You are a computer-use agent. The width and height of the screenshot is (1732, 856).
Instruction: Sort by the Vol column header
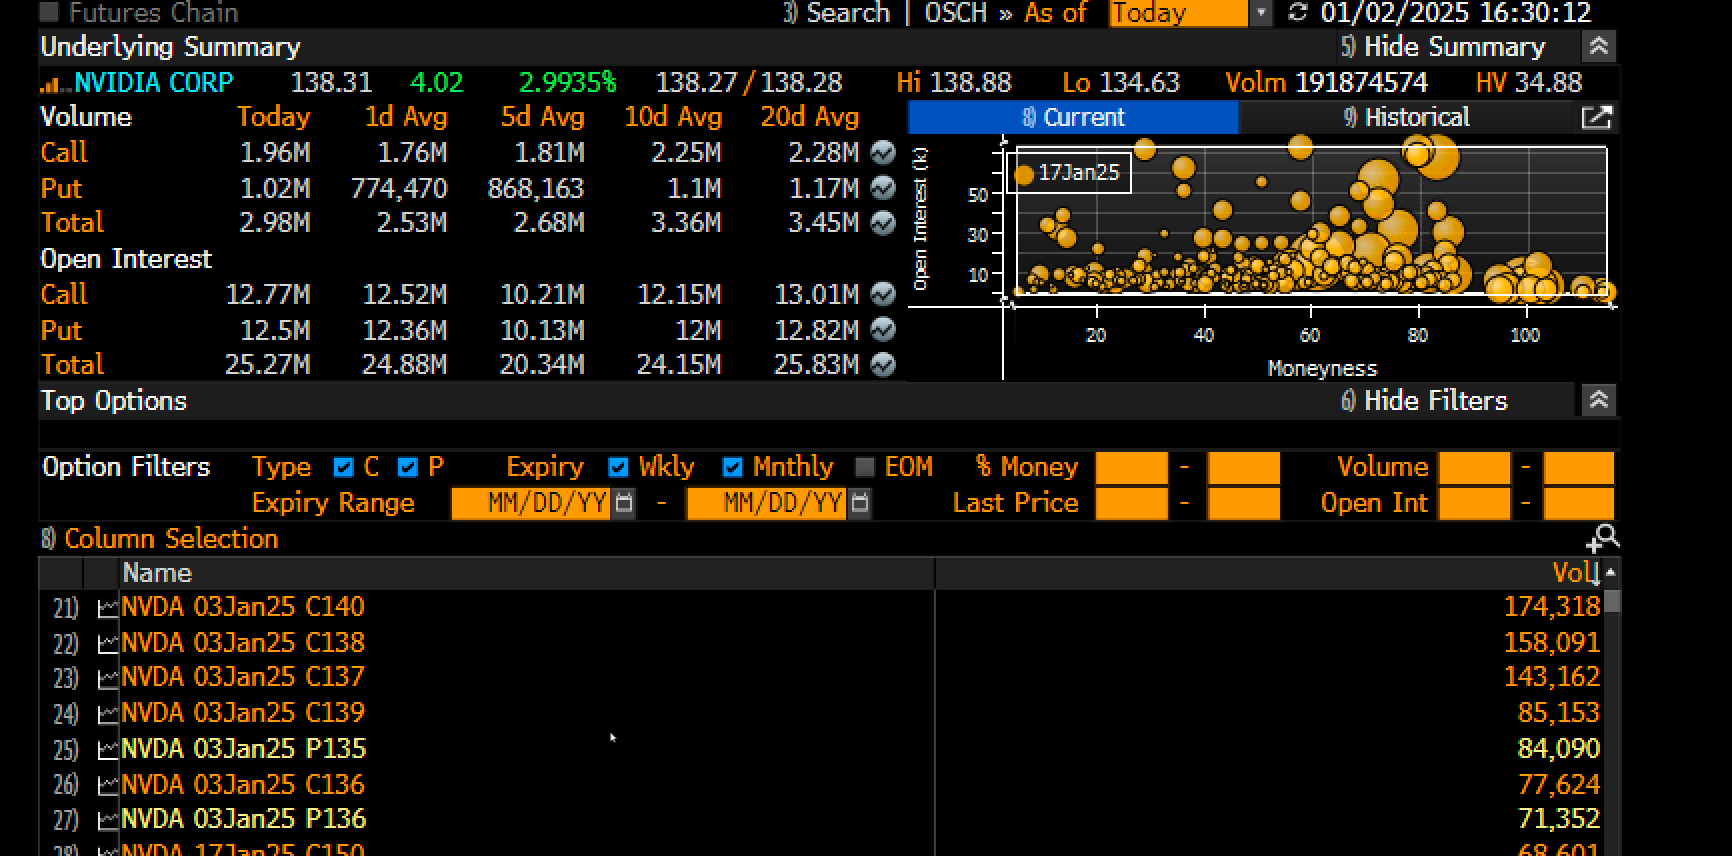pos(1575,573)
